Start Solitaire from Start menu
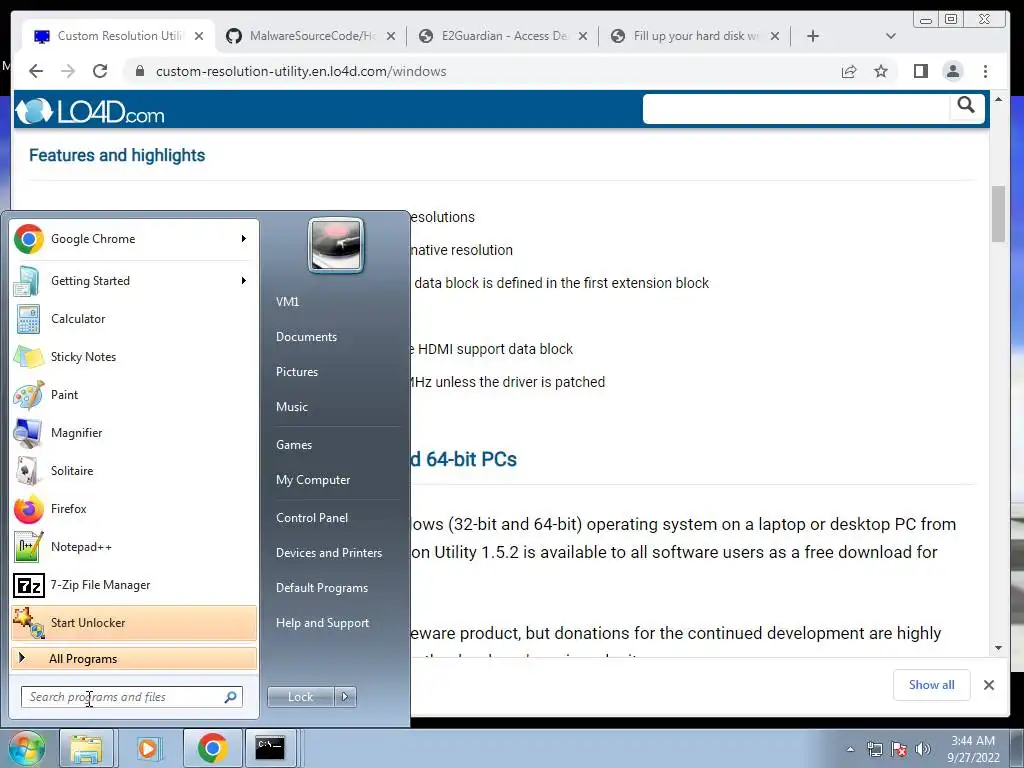This screenshot has width=1024, height=768. click(x=134, y=470)
